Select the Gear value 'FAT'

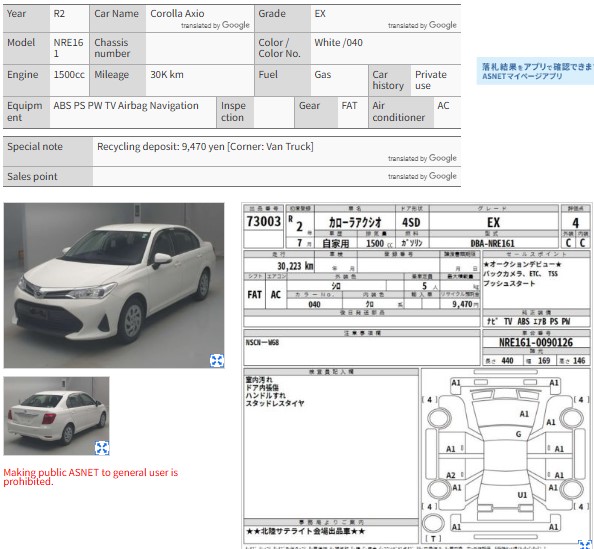[x=349, y=105]
